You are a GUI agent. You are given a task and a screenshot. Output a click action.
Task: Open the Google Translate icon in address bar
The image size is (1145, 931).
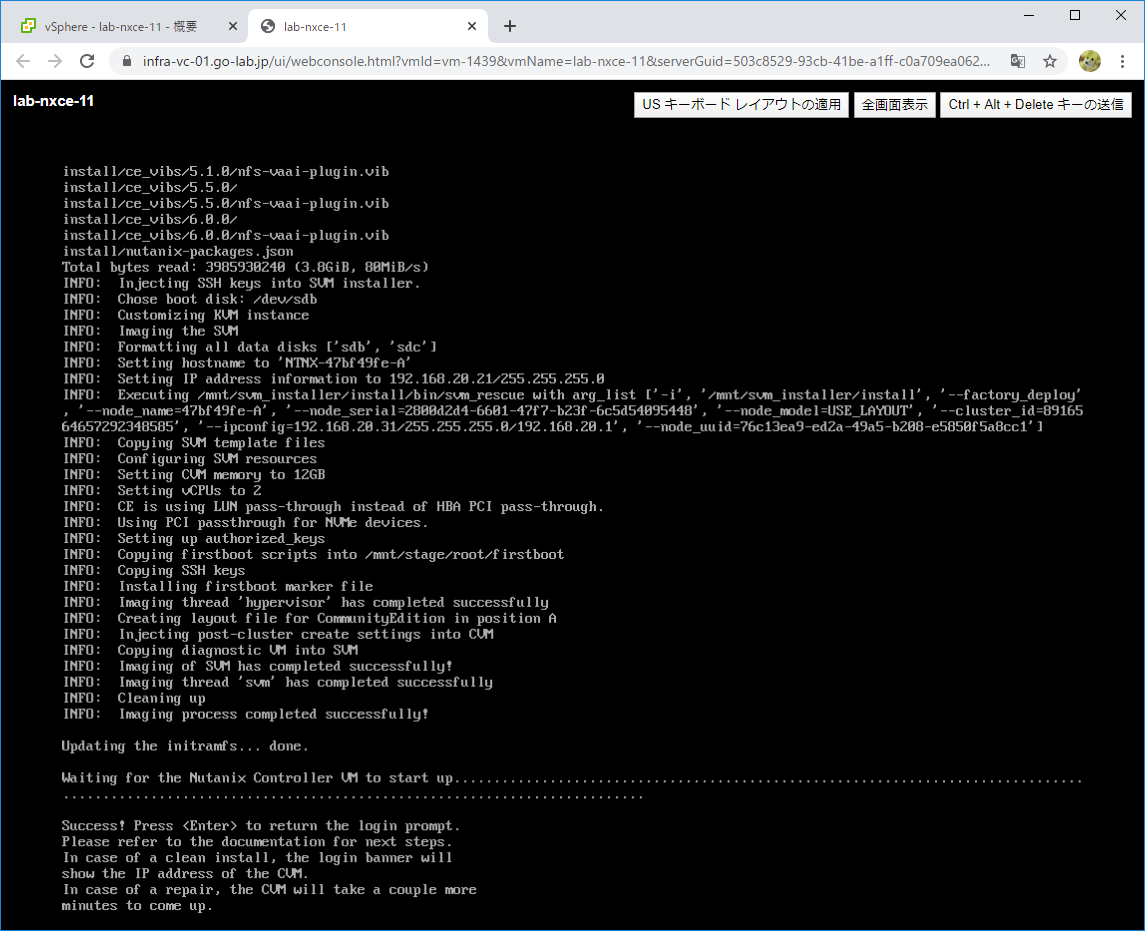tap(1017, 61)
